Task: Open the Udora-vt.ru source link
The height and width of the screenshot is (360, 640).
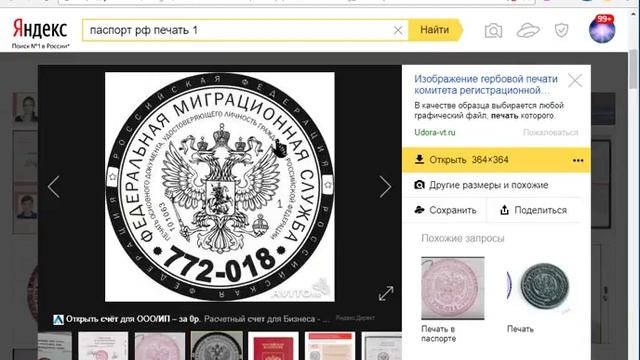Action: coord(435,132)
